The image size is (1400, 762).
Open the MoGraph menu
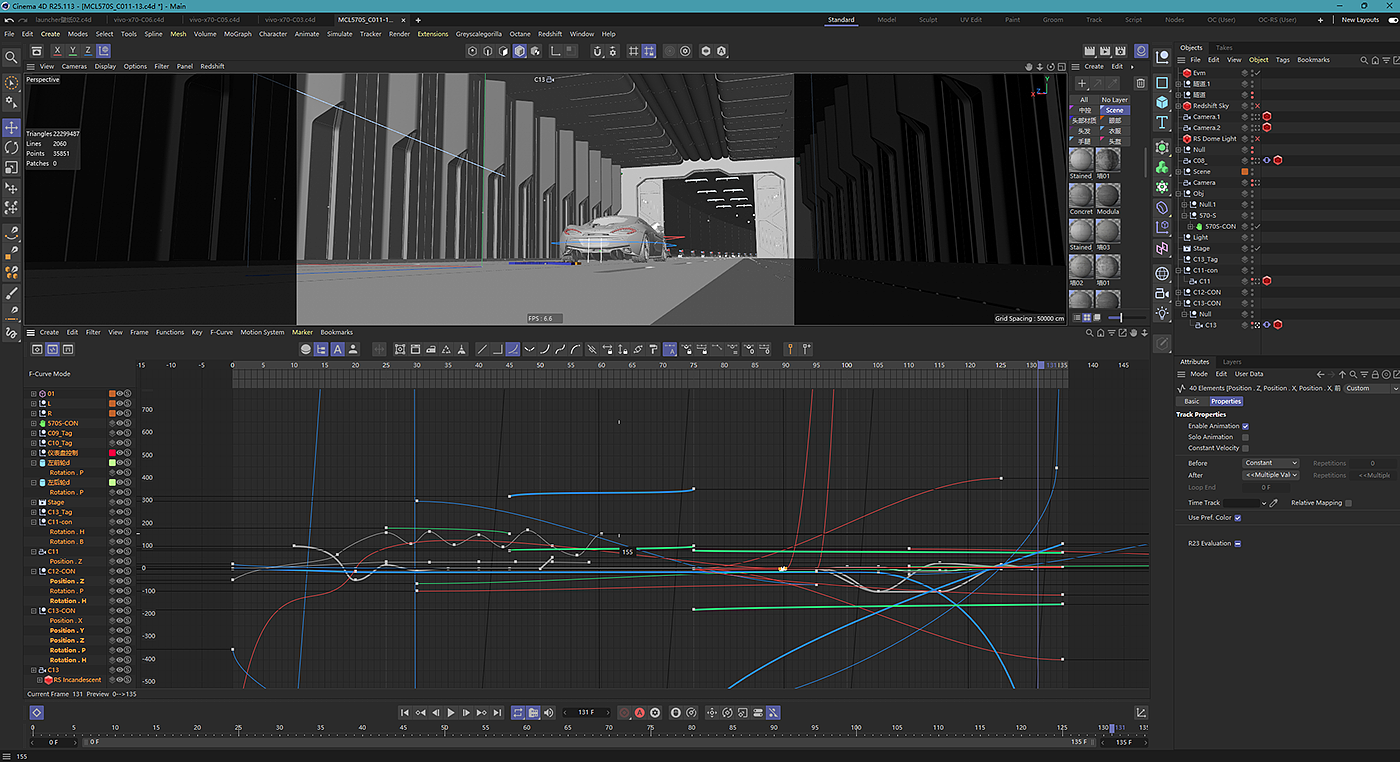pos(238,34)
